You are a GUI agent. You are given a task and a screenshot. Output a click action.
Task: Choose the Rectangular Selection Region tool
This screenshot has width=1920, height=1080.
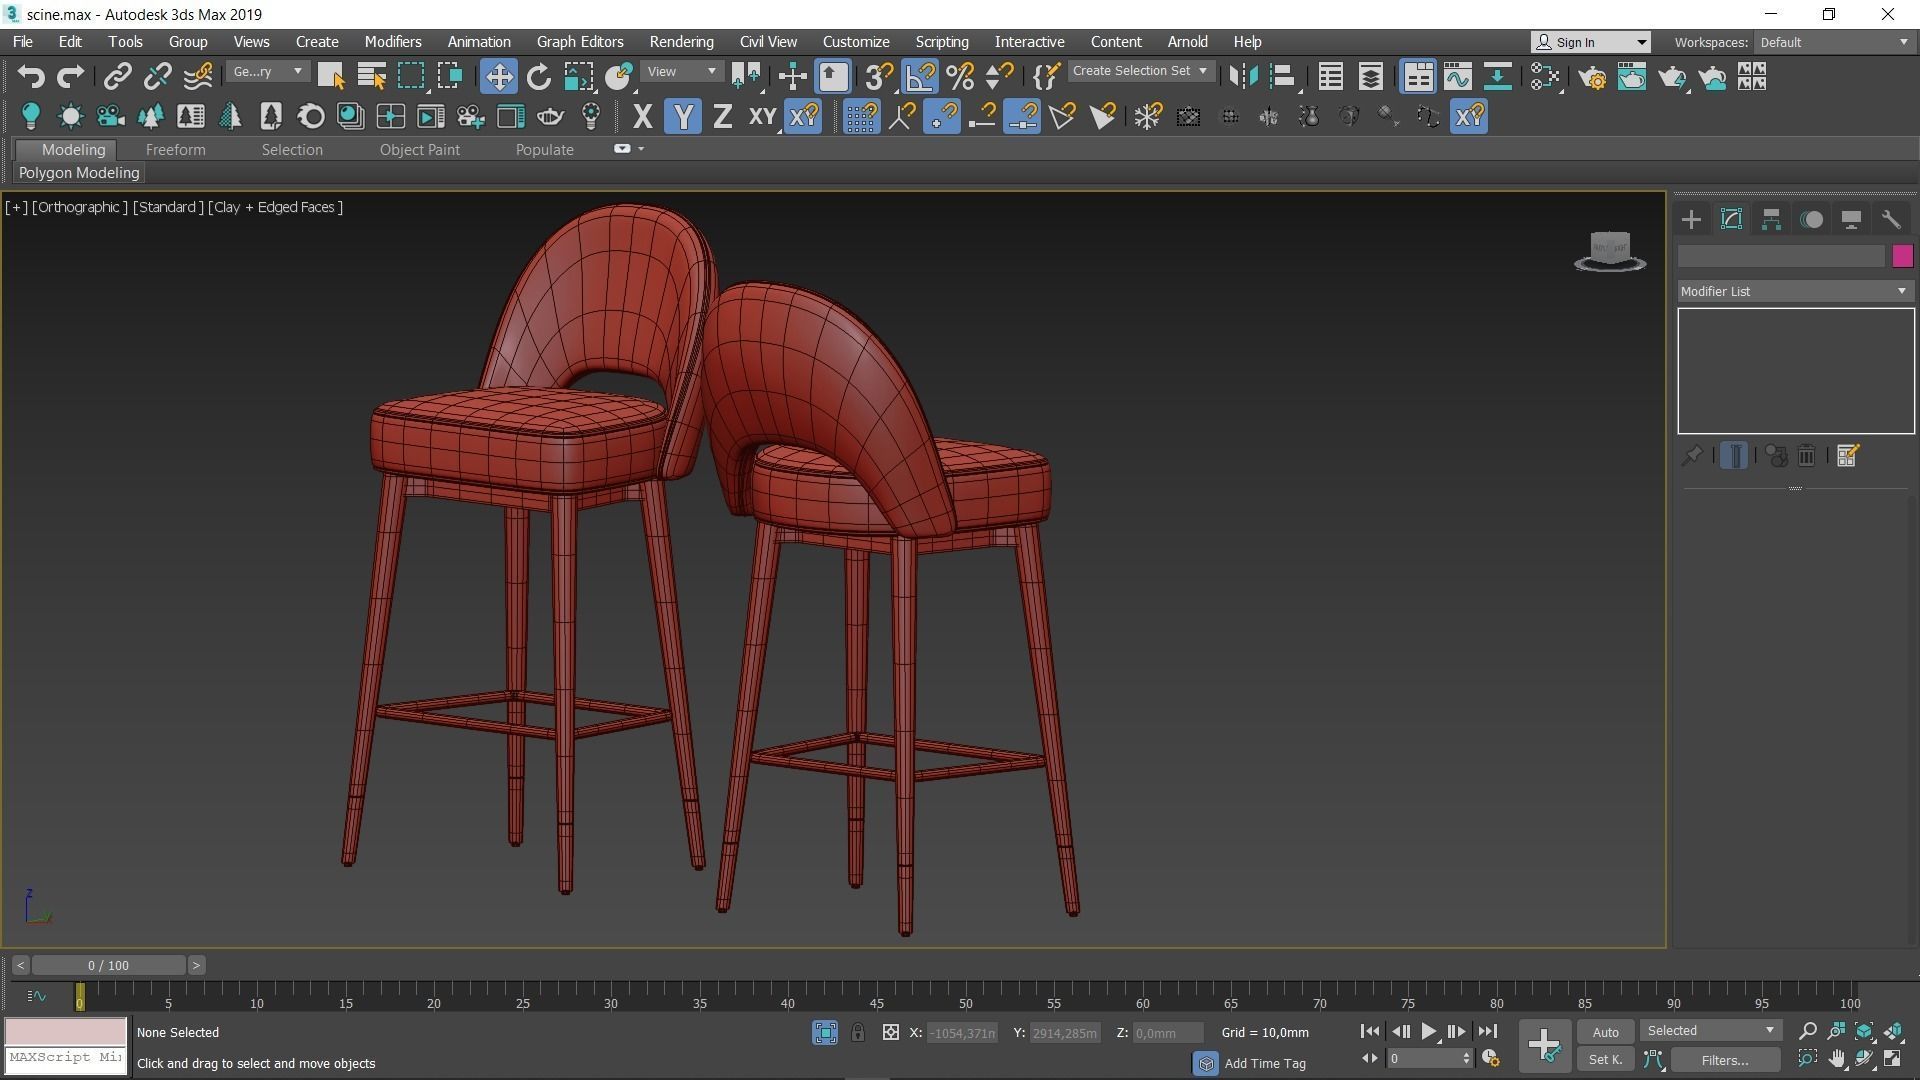point(411,77)
